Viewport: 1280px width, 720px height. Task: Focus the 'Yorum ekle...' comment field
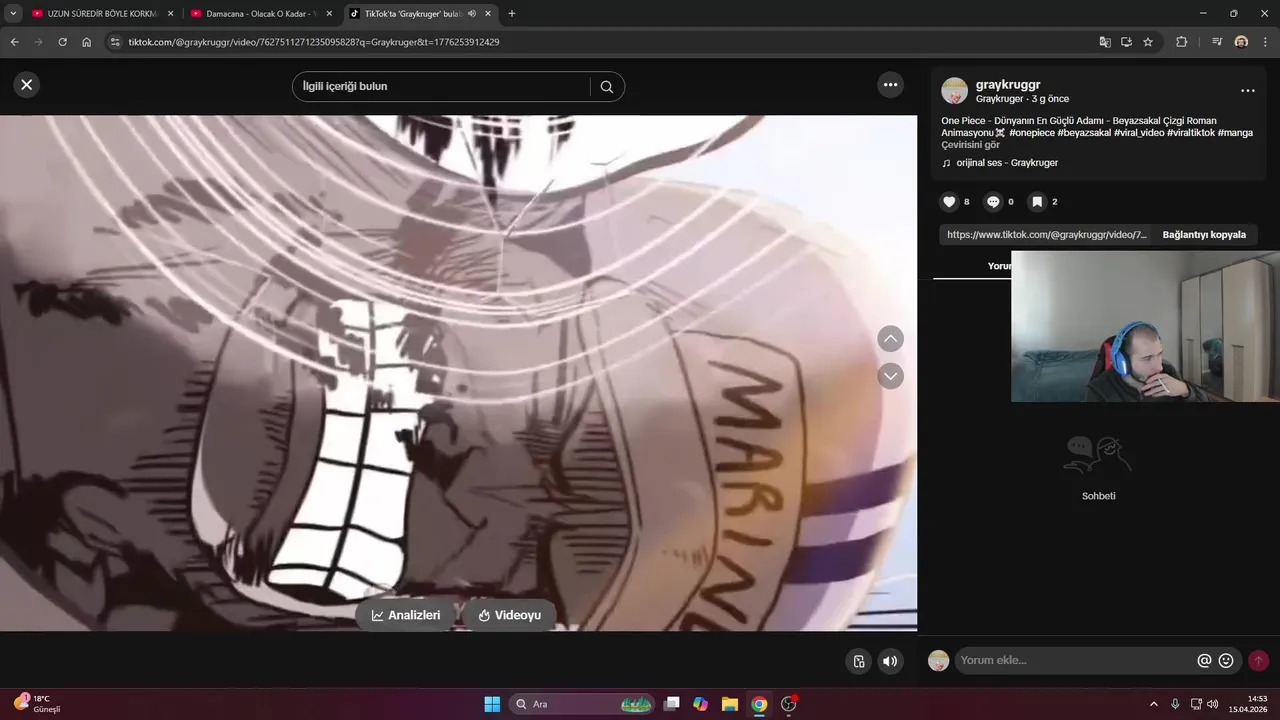point(1076,661)
